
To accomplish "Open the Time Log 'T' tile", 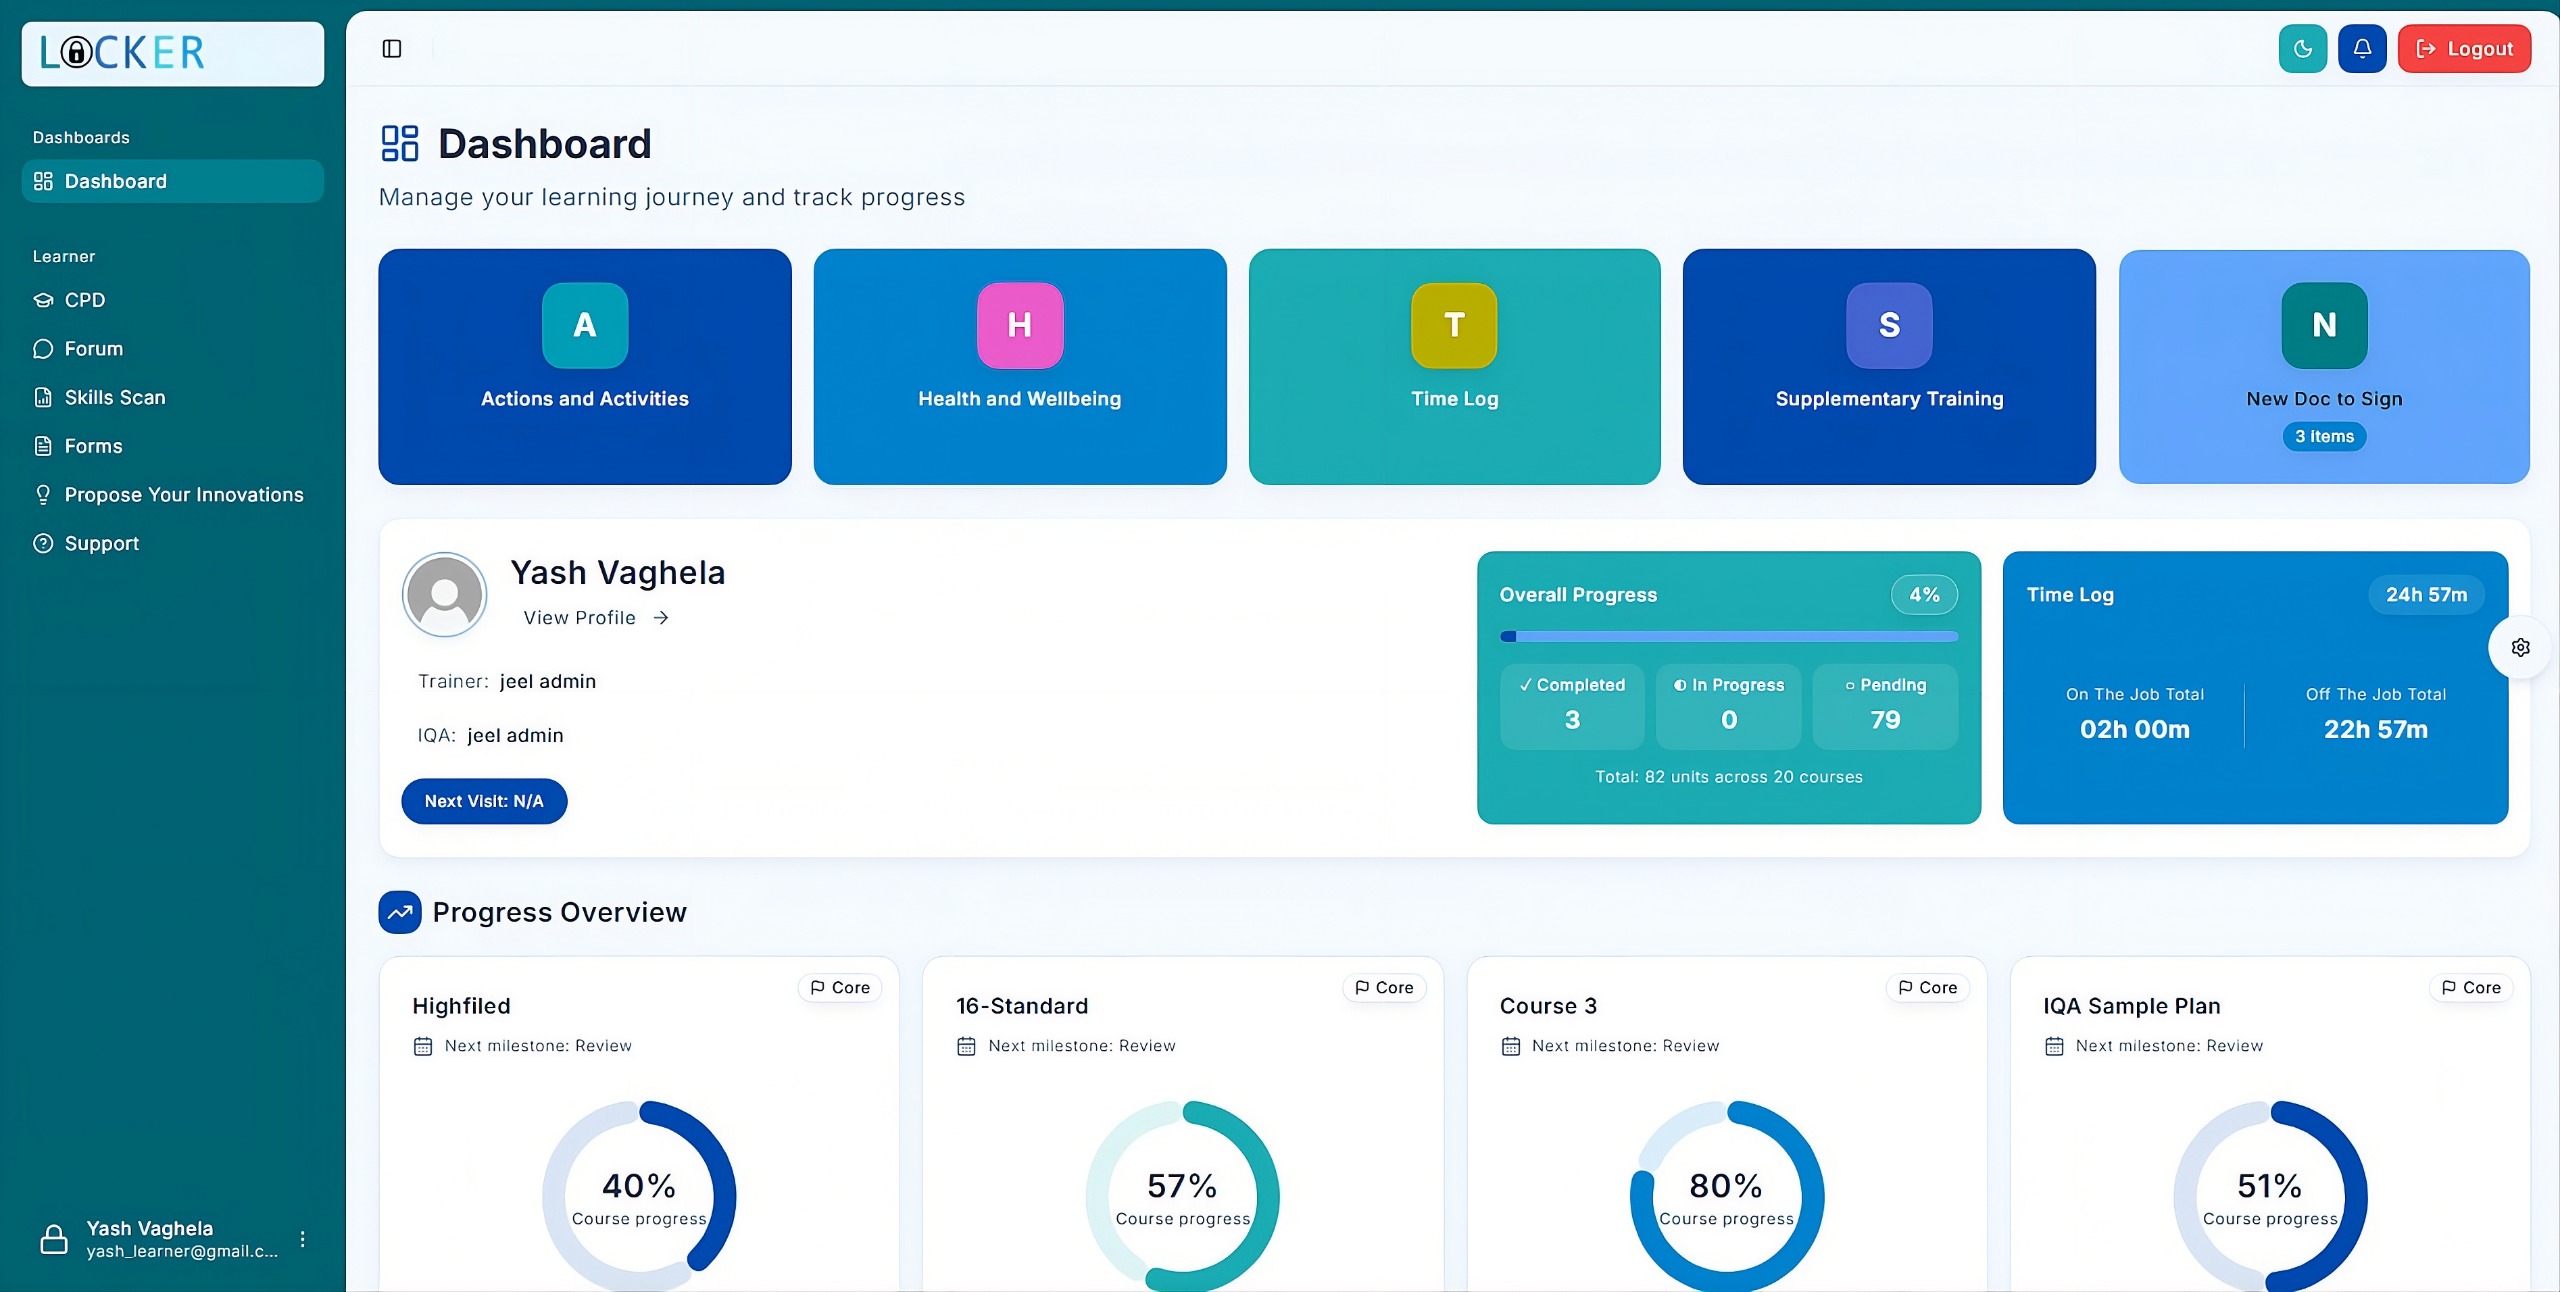I will pos(1454,366).
